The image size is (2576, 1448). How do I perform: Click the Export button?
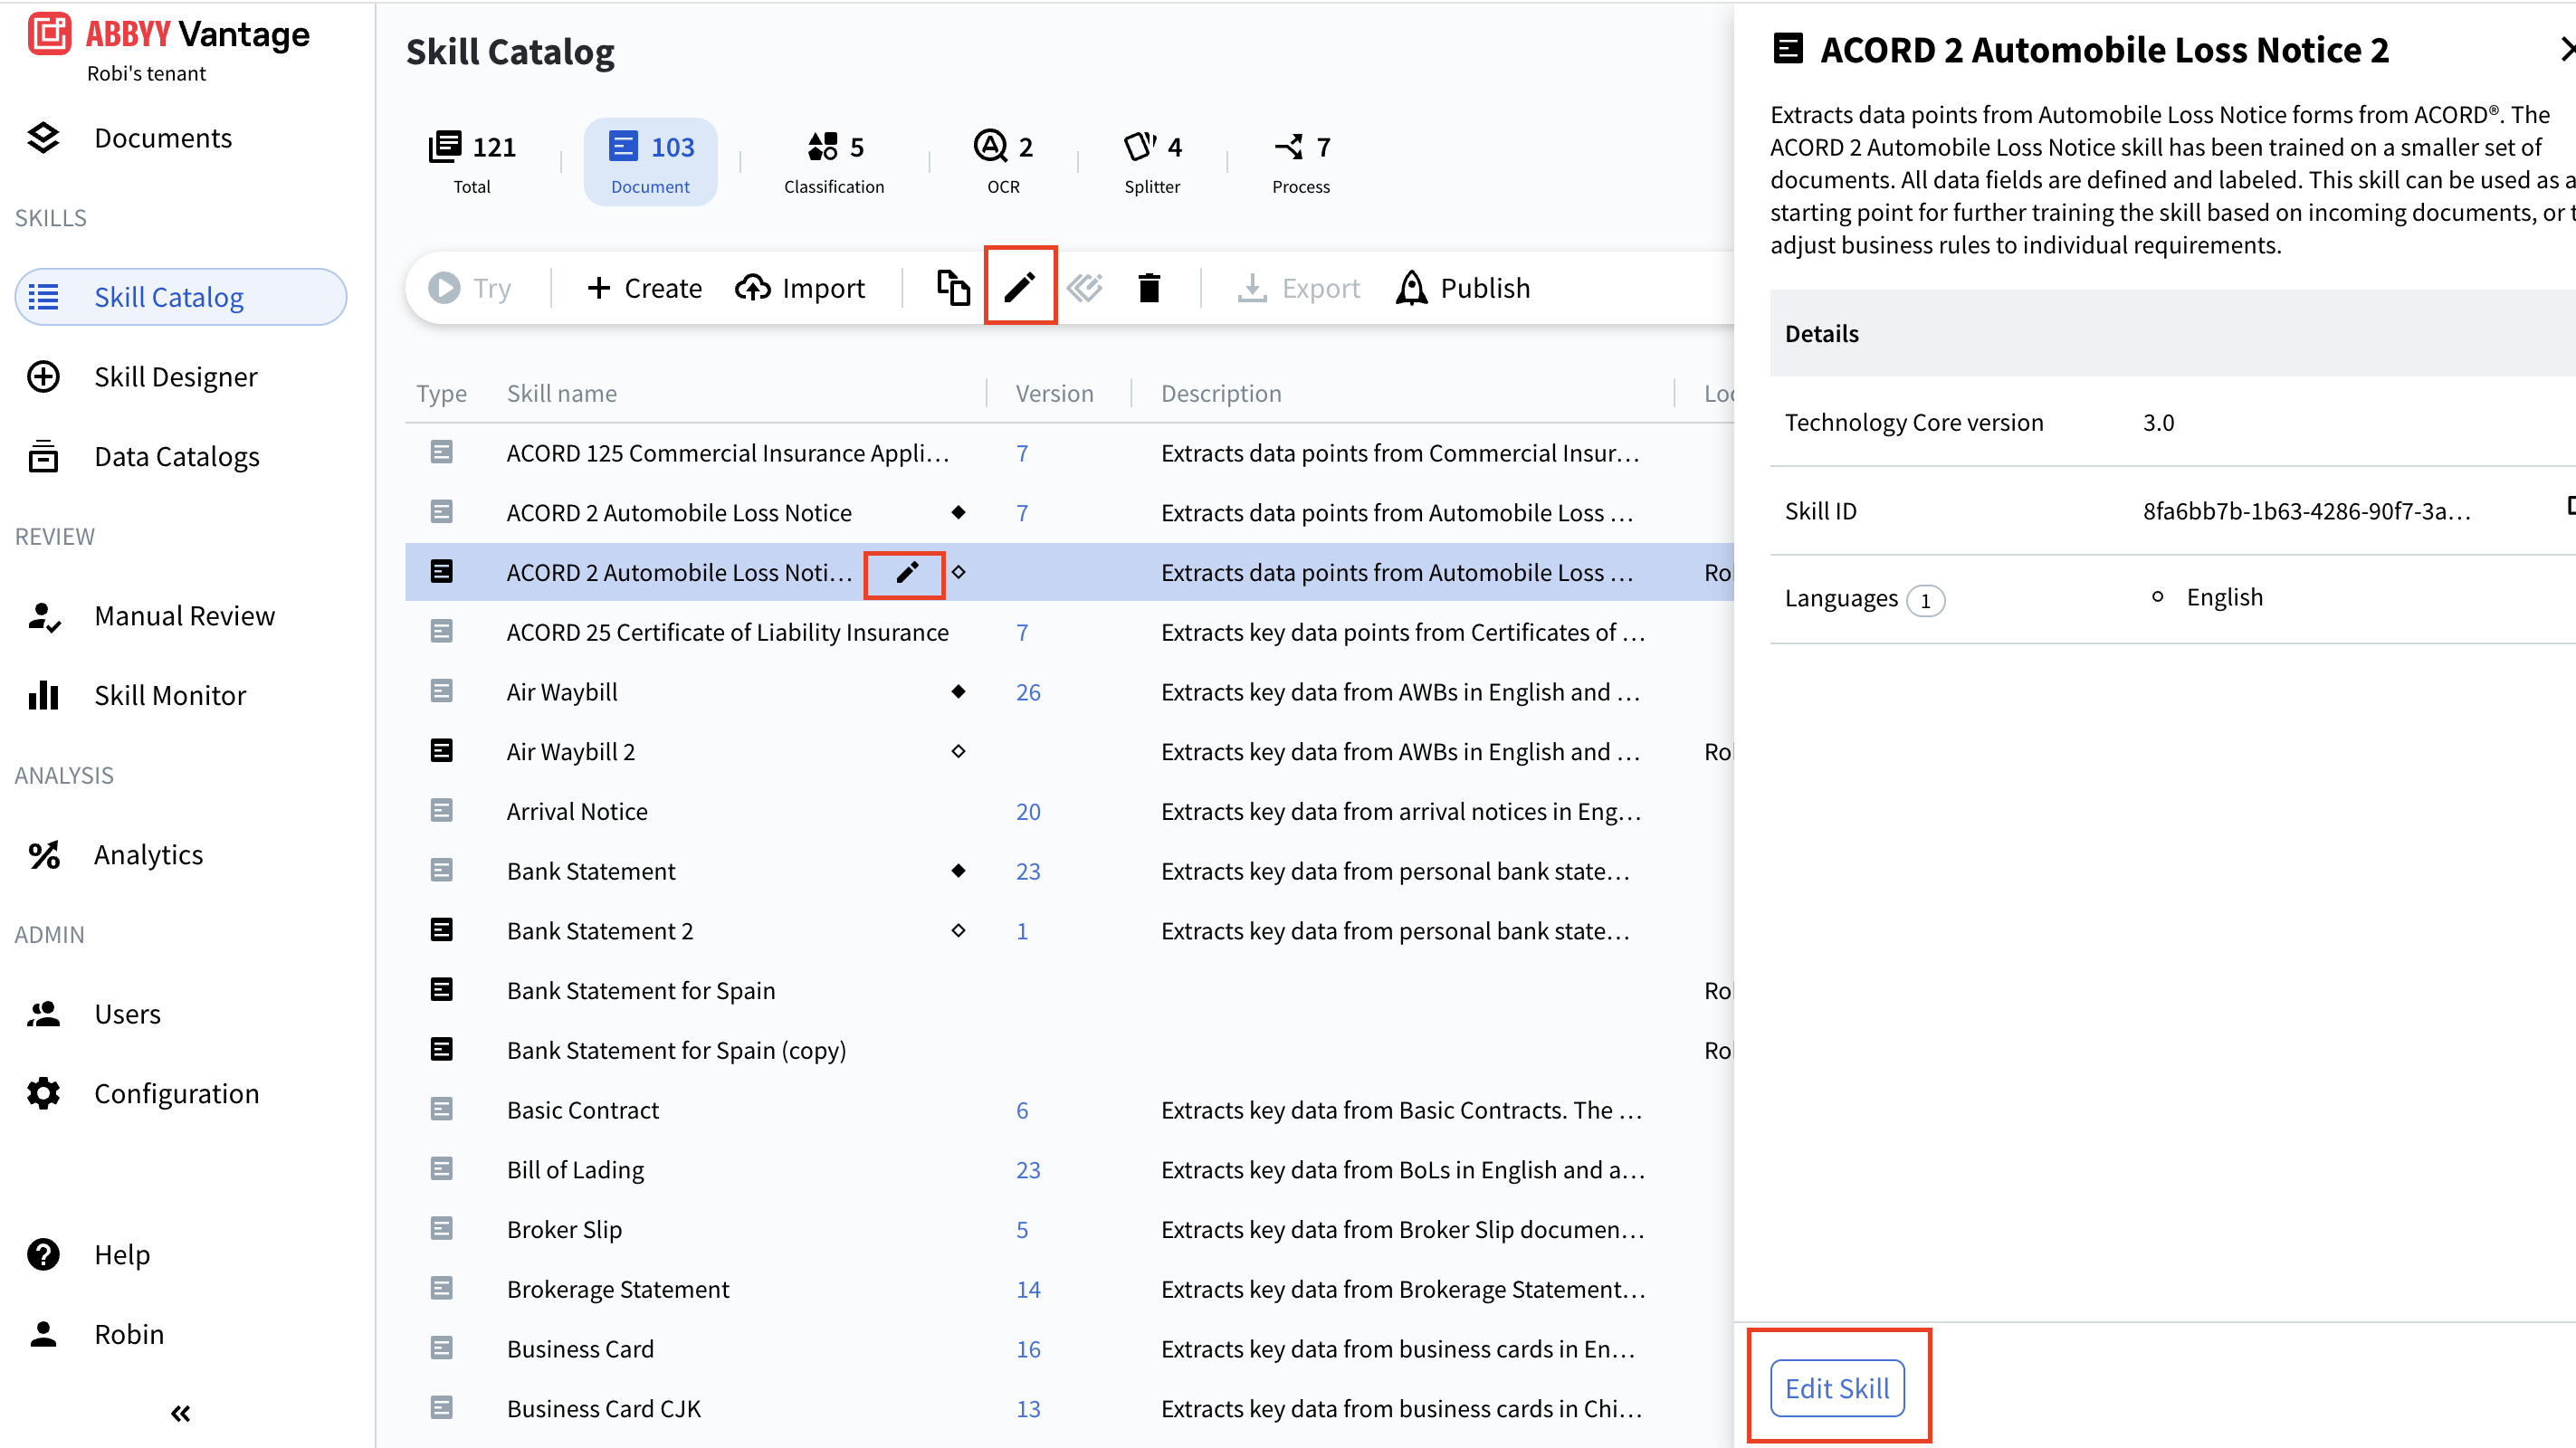[1298, 288]
